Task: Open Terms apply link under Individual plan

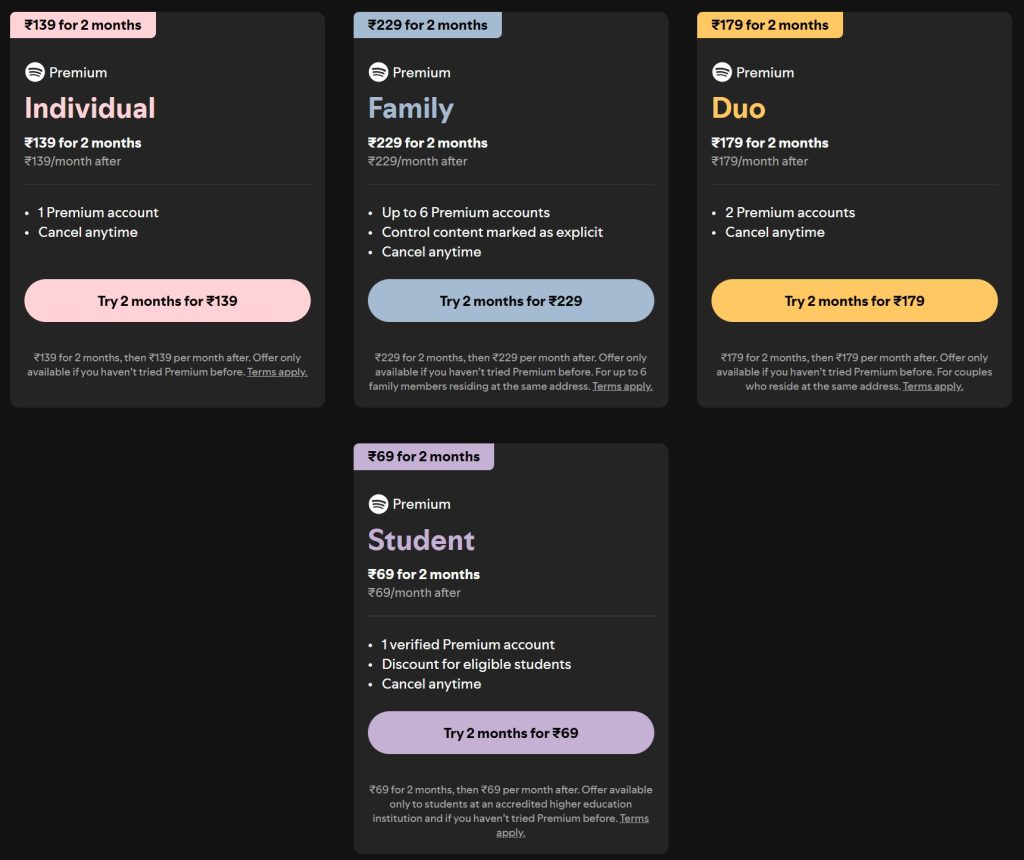Action: click(x=277, y=372)
